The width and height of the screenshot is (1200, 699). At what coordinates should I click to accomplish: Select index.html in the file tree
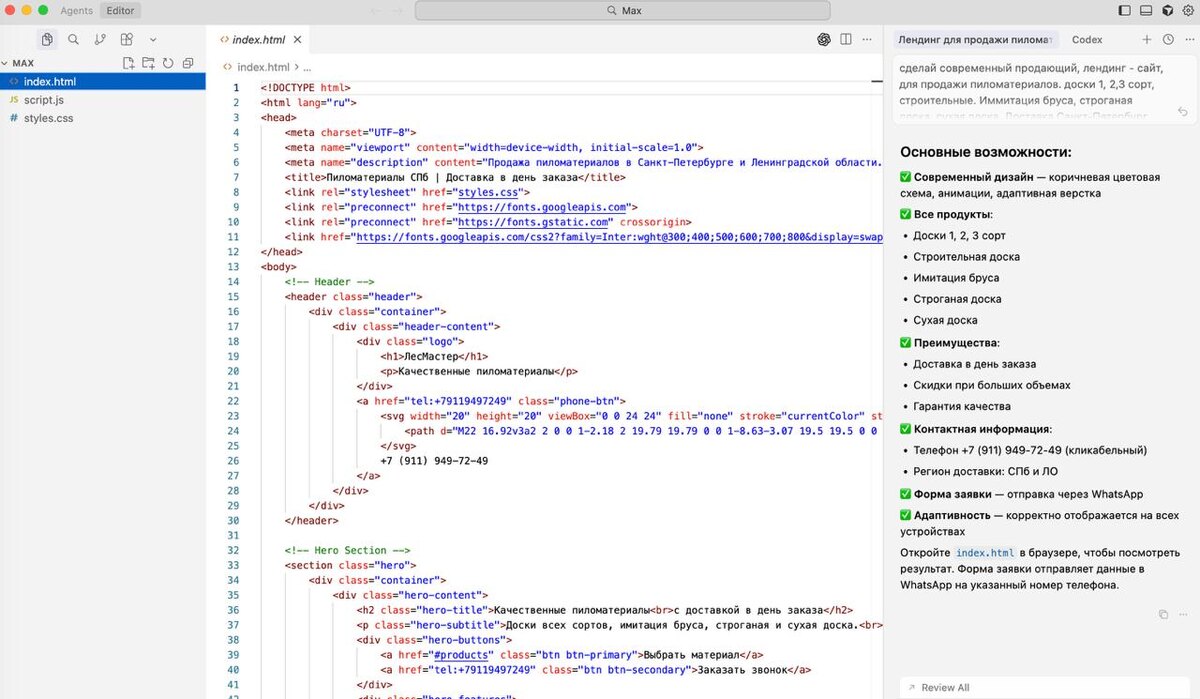click(103, 82)
